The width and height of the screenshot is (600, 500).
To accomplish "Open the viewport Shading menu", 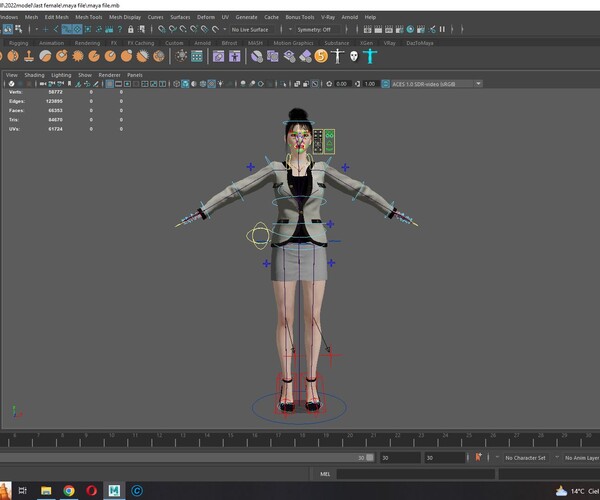I will 34,75.
